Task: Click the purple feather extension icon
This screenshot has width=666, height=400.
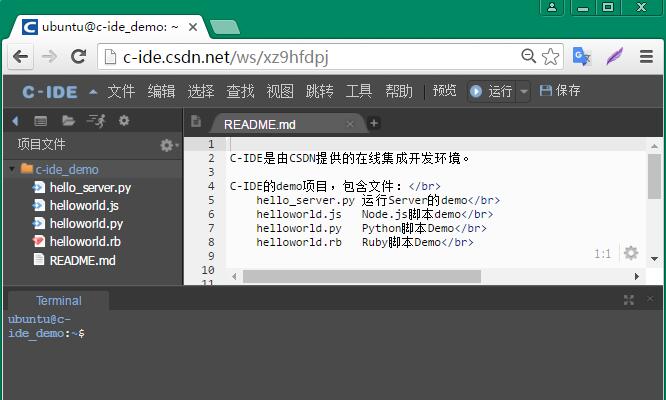Action: point(614,56)
